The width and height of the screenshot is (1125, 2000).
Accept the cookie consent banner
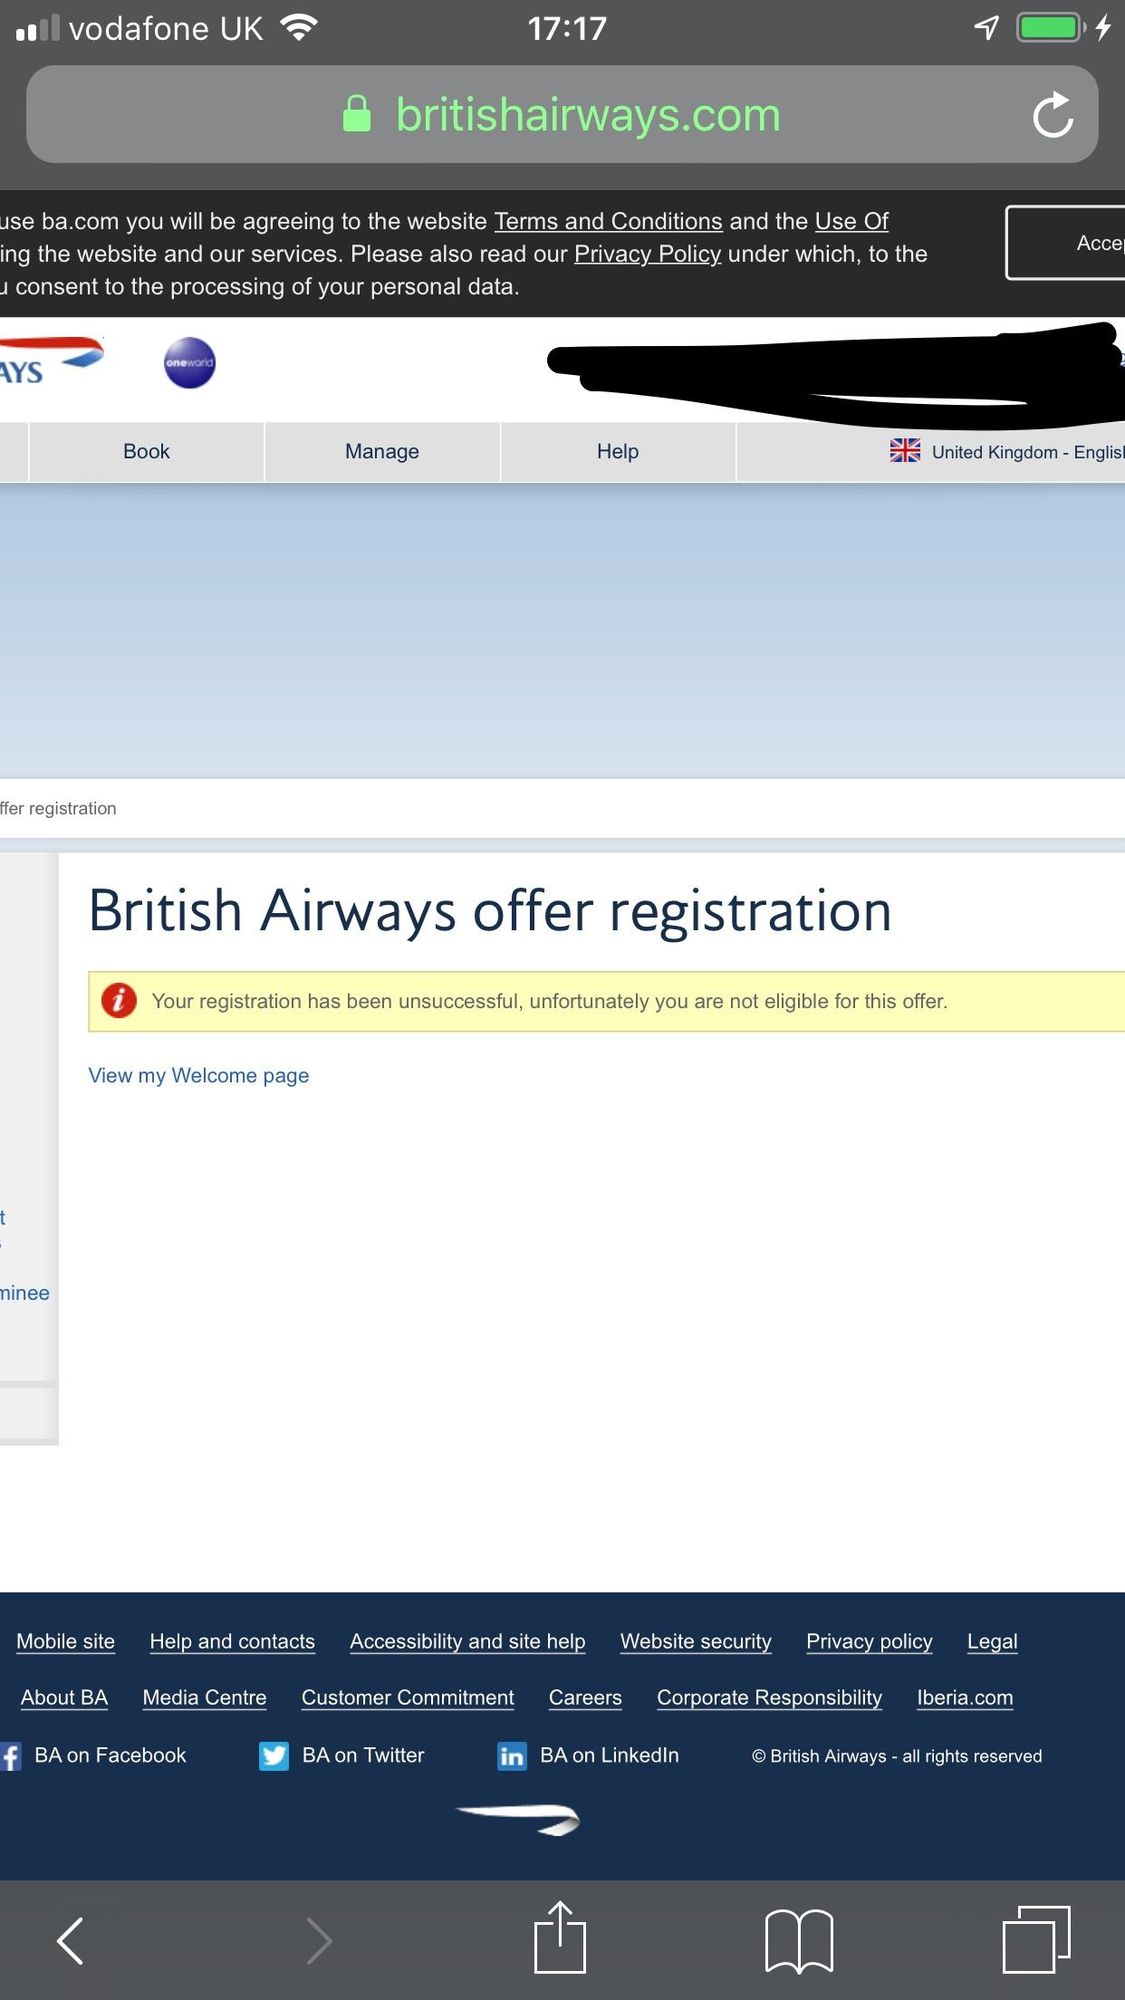coord(1066,243)
